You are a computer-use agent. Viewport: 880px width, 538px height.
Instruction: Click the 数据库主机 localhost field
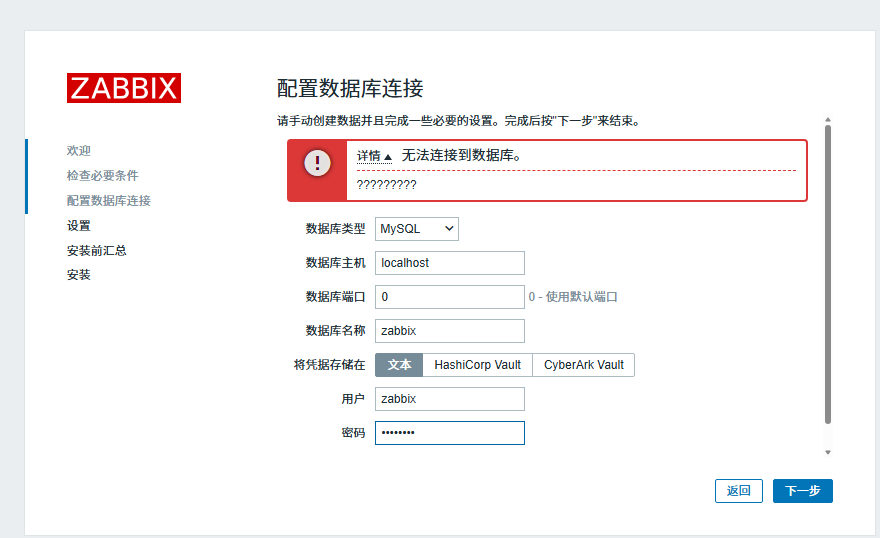point(450,263)
